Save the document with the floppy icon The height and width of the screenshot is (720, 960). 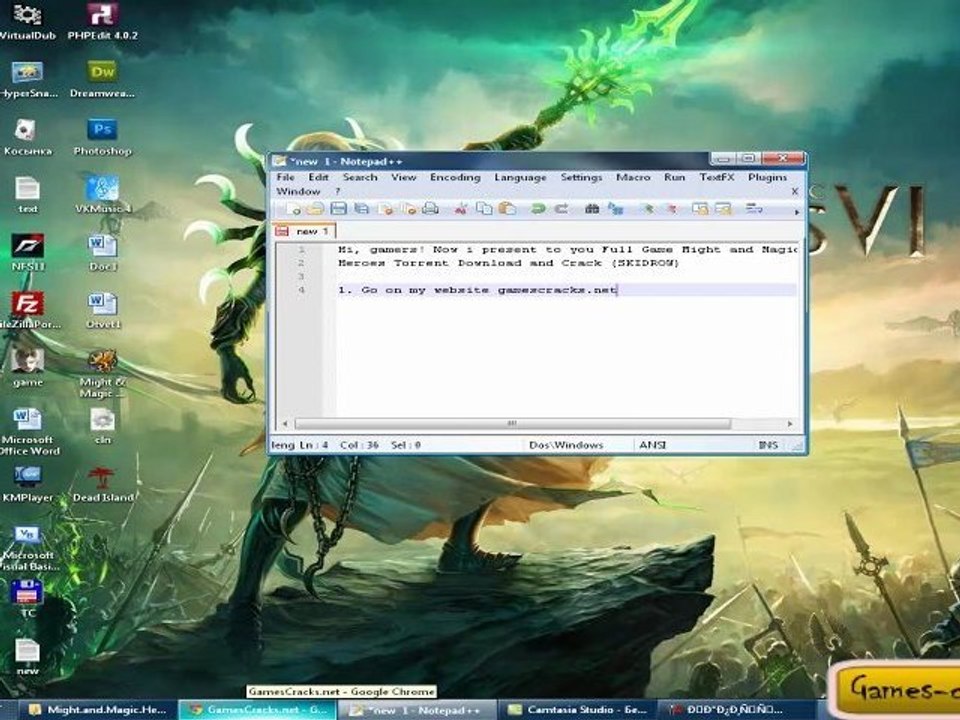339,209
